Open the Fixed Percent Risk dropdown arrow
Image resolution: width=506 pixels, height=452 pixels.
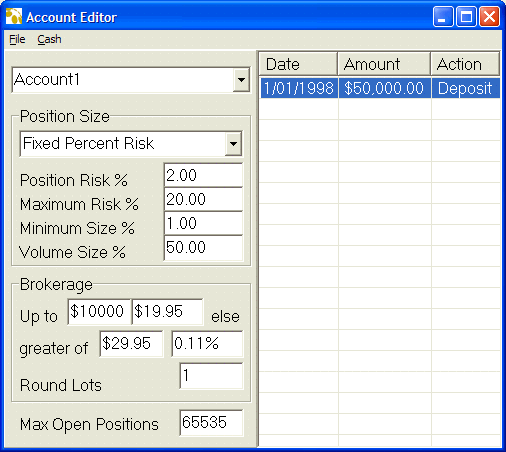point(233,144)
